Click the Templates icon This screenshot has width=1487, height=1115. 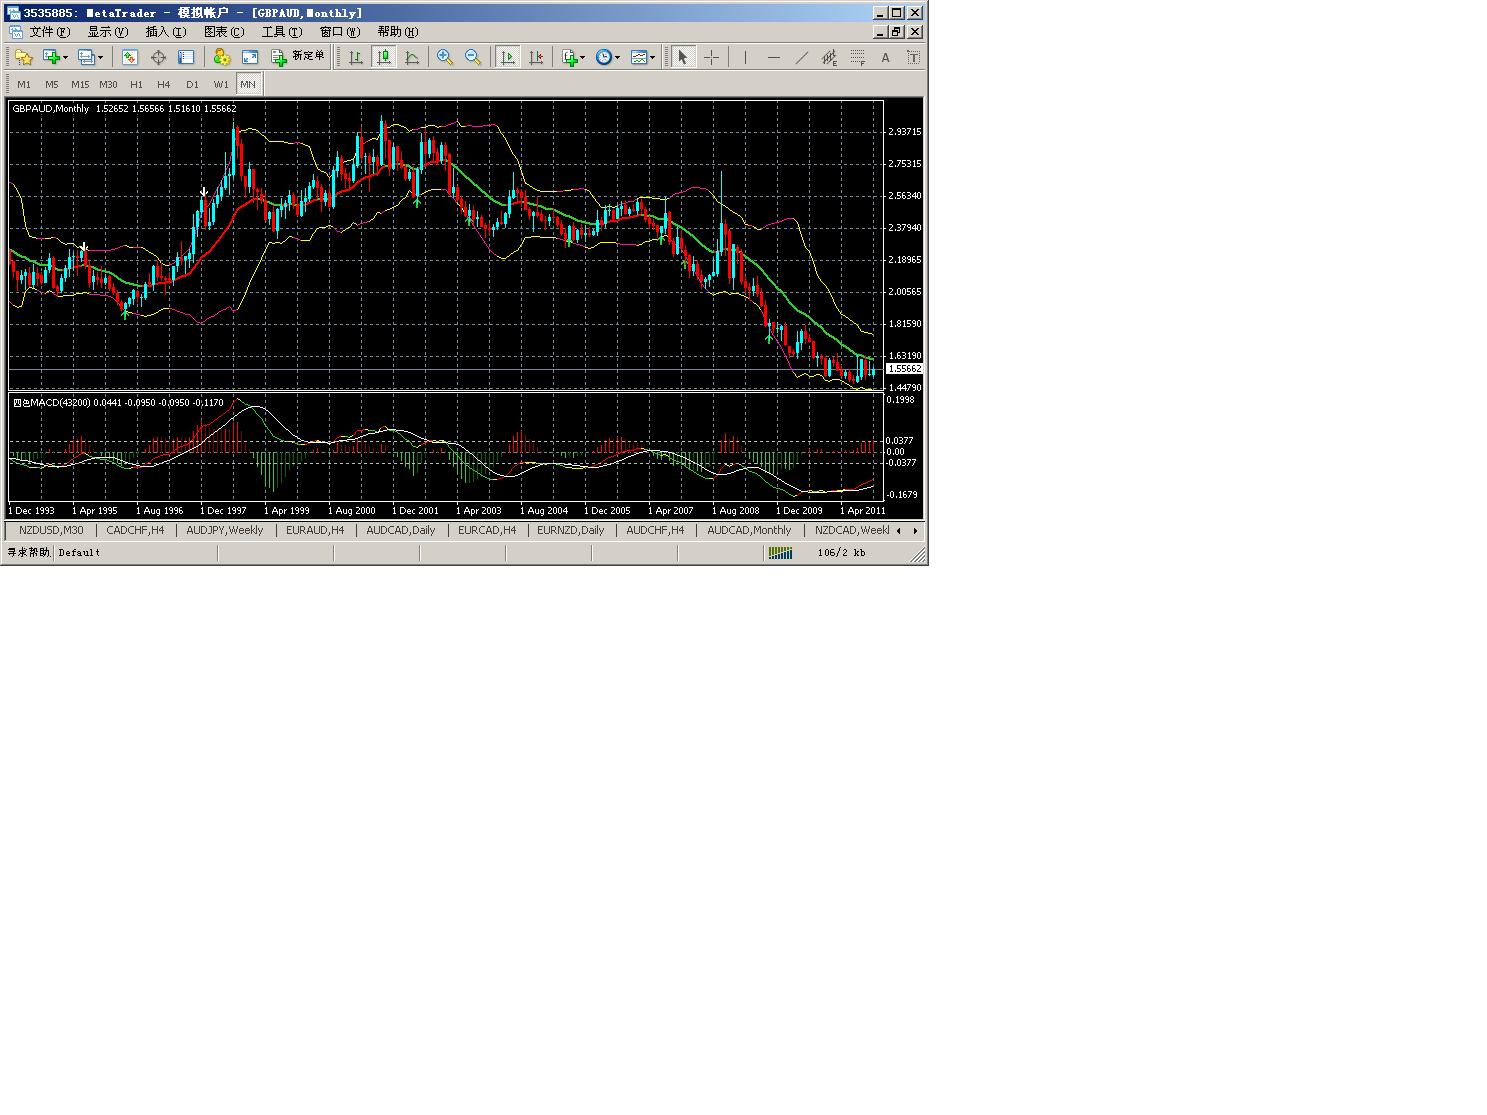coord(638,58)
